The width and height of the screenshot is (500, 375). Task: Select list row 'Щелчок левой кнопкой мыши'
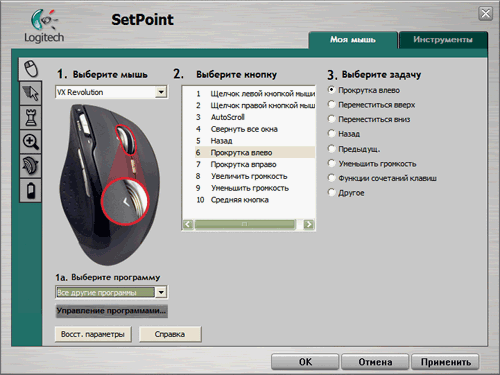click(x=255, y=94)
